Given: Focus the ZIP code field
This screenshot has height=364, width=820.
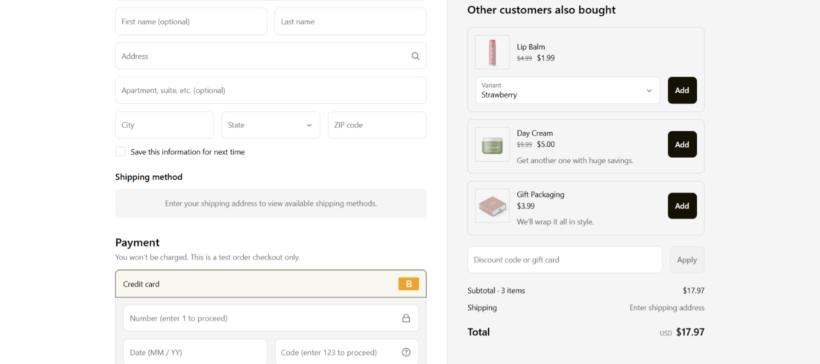Looking at the screenshot, I should 377,125.
